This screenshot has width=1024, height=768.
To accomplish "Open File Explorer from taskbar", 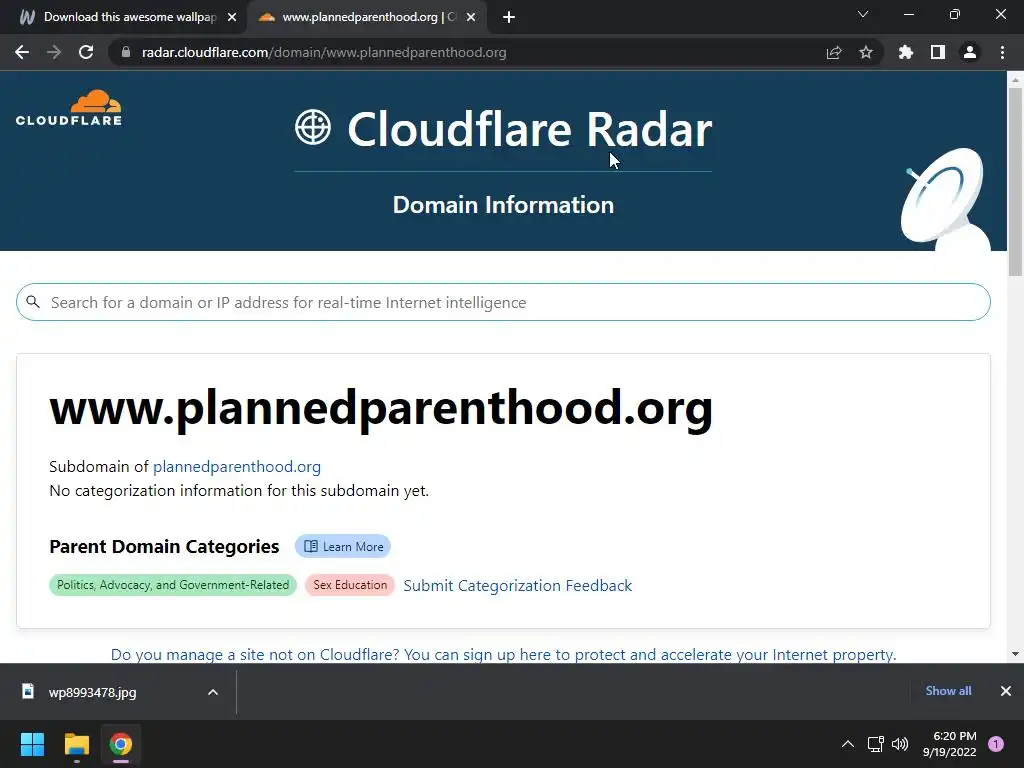I will [76, 744].
